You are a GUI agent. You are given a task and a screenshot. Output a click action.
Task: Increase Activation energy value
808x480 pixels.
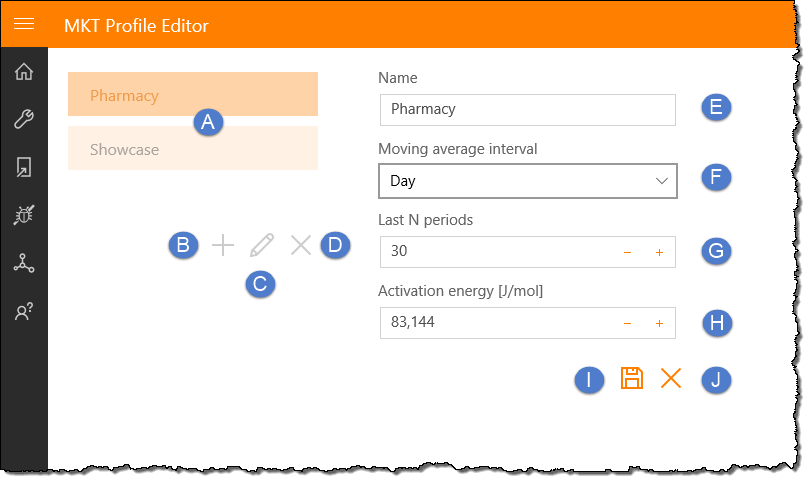[x=659, y=324]
